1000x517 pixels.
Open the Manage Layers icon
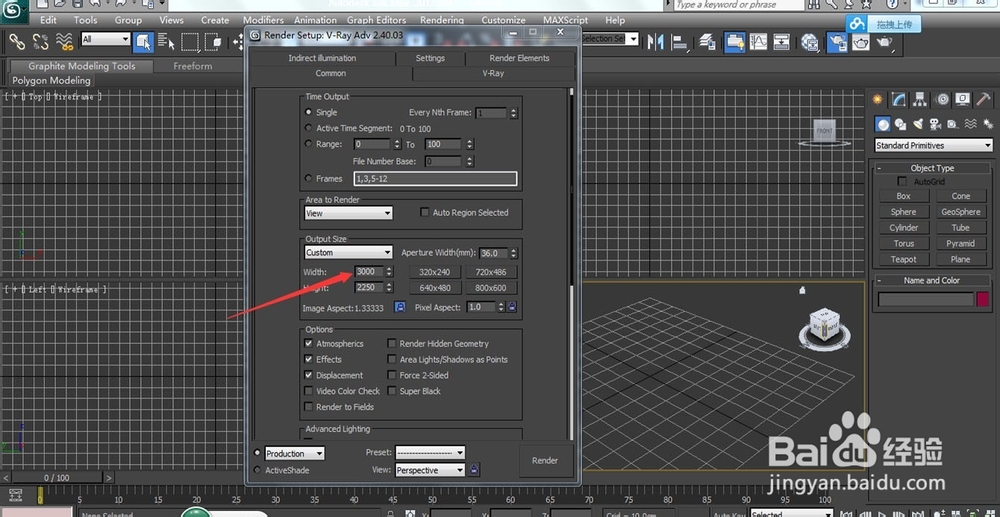[x=707, y=42]
